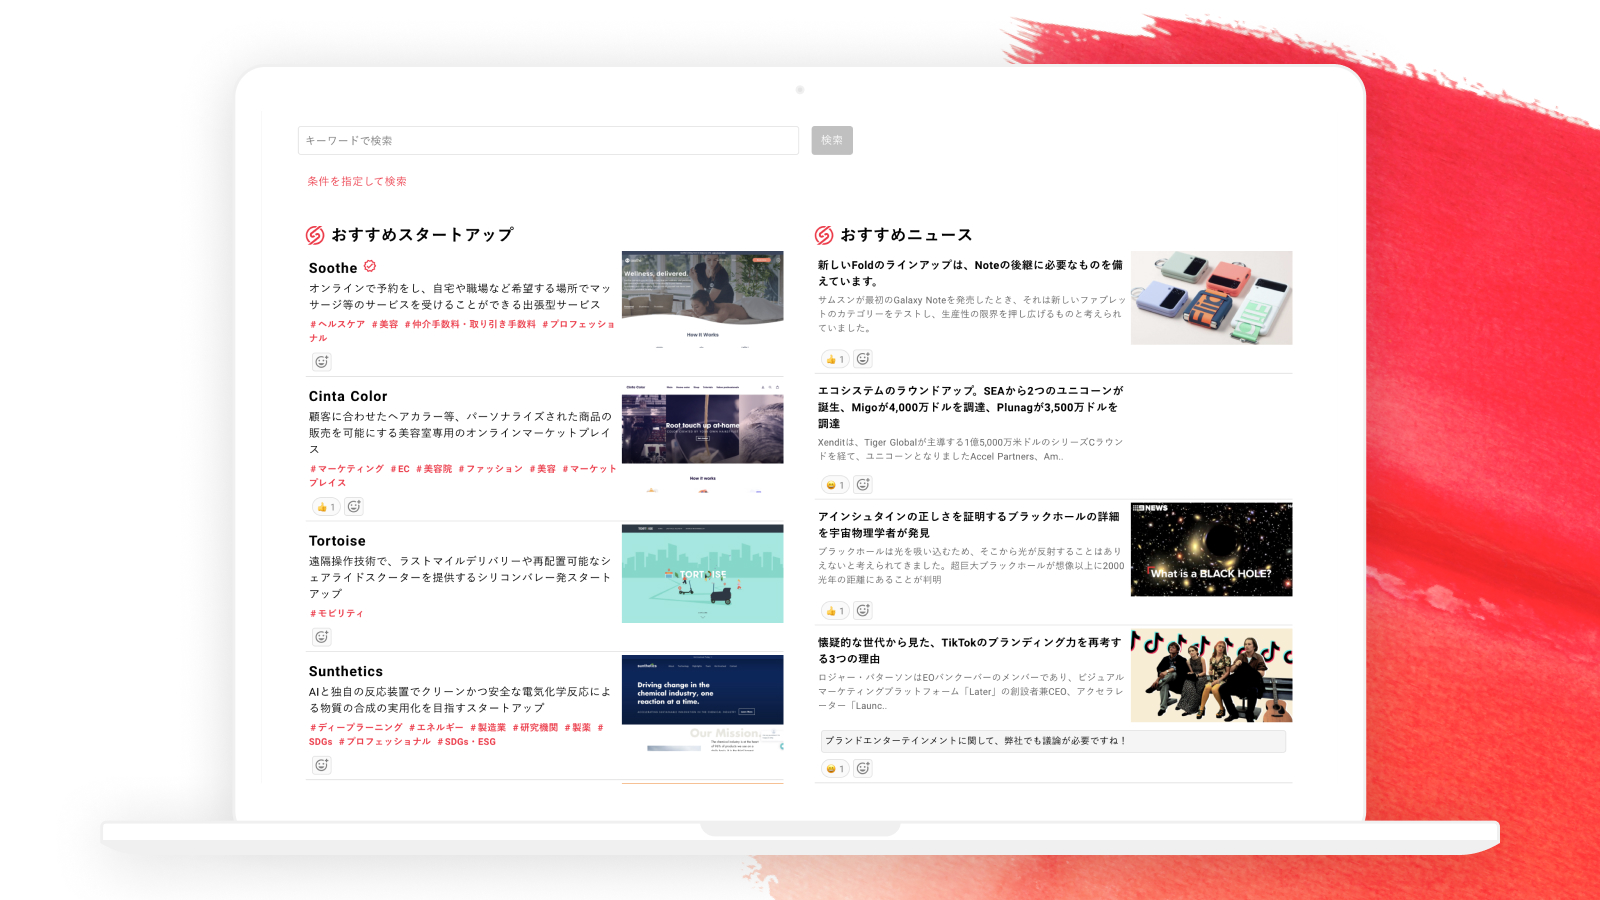Screen dimensions: 1600x900
Task: Select the #モビリティ tag under Tortoise
Action: (x=337, y=614)
